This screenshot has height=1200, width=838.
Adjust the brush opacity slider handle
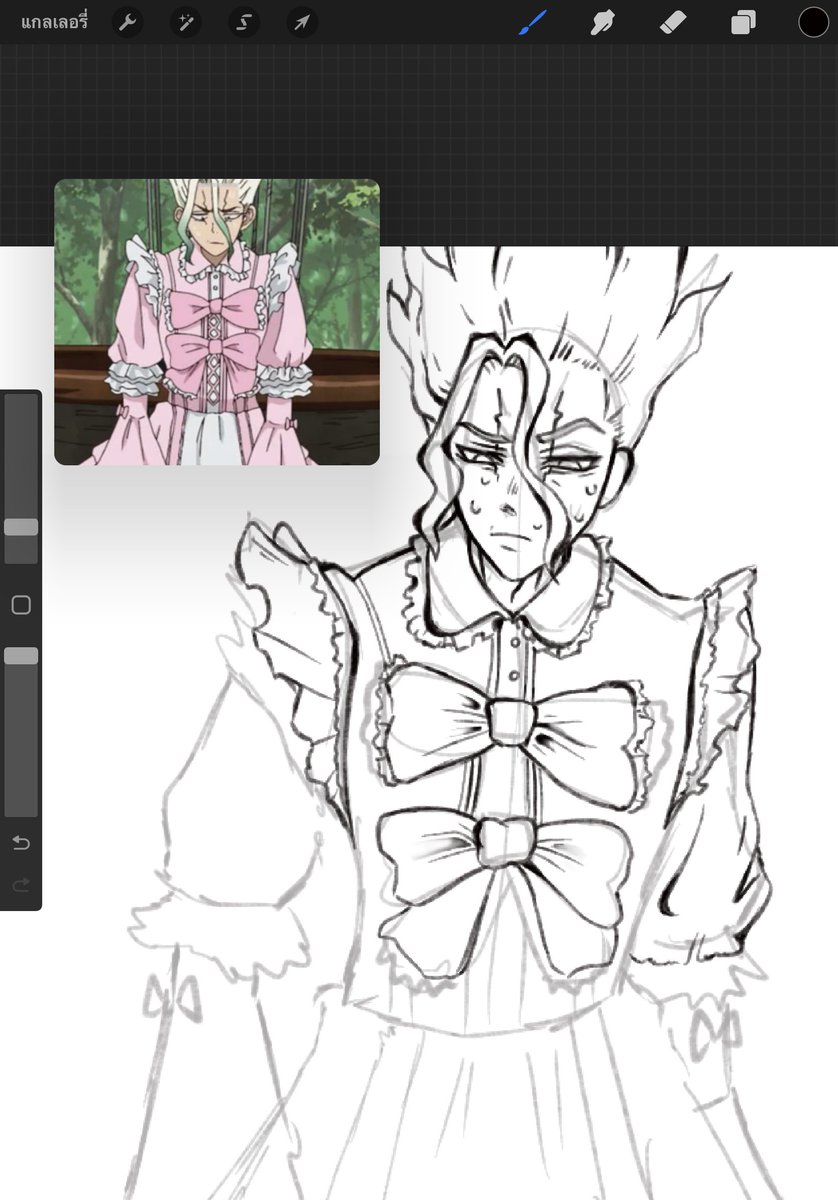[x=21, y=656]
